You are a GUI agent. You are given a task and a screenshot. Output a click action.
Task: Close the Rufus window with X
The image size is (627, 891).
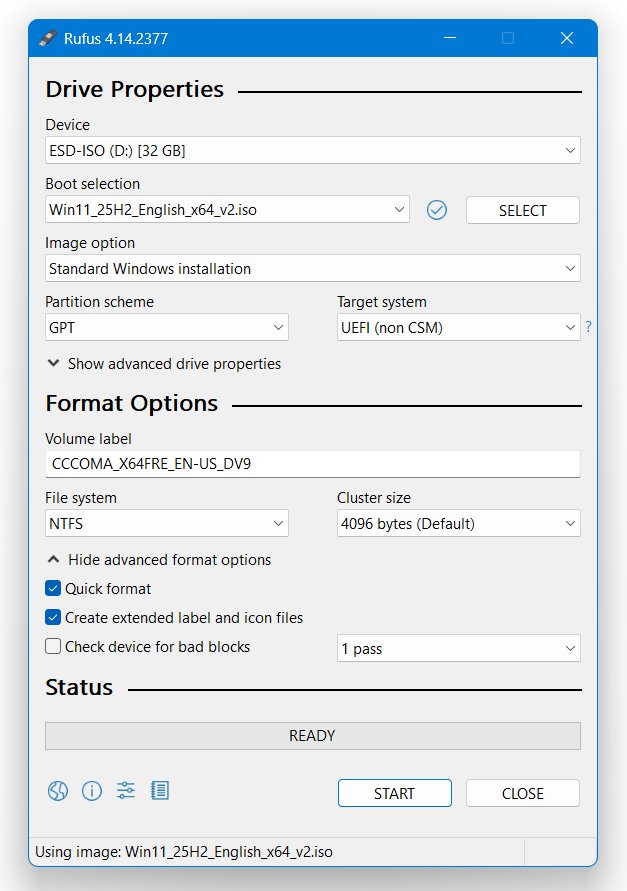click(567, 38)
